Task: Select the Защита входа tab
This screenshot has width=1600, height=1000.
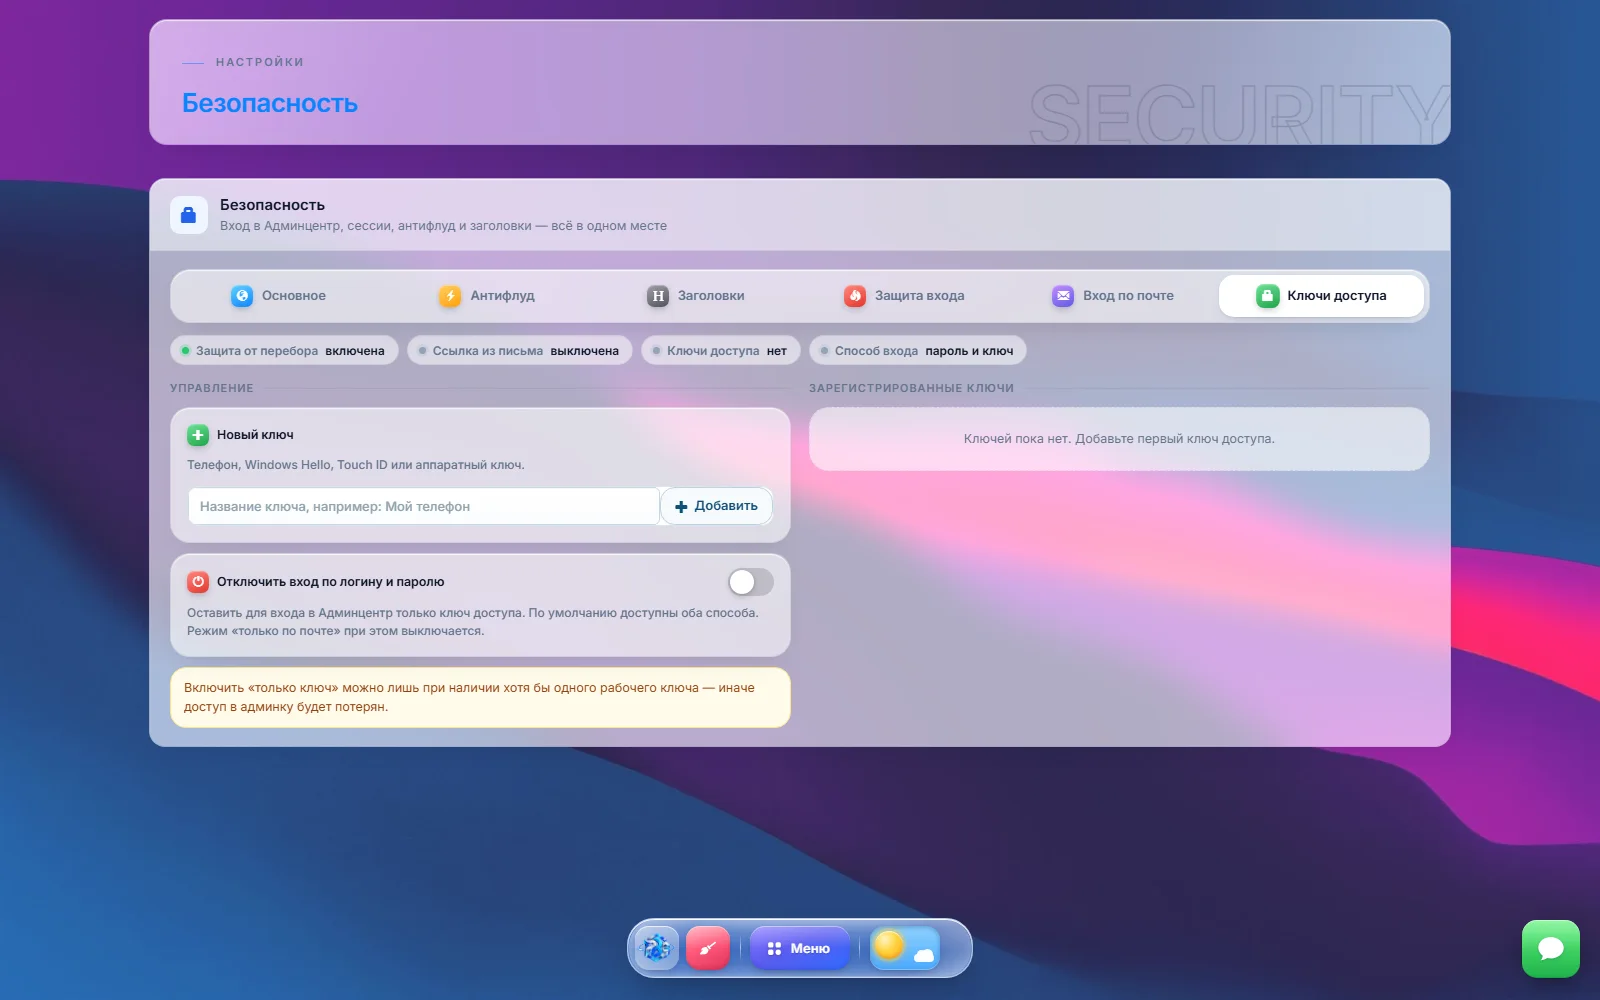Action: pos(904,296)
